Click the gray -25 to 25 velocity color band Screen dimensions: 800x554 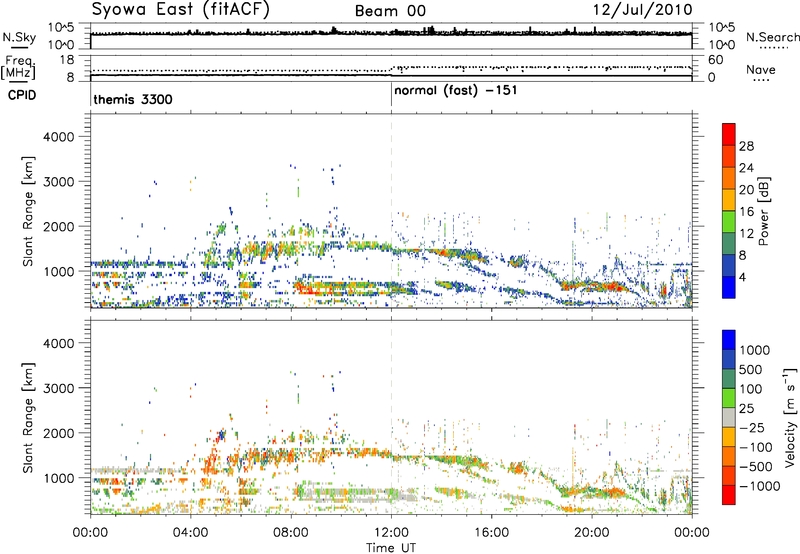pyautogui.click(x=729, y=417)
